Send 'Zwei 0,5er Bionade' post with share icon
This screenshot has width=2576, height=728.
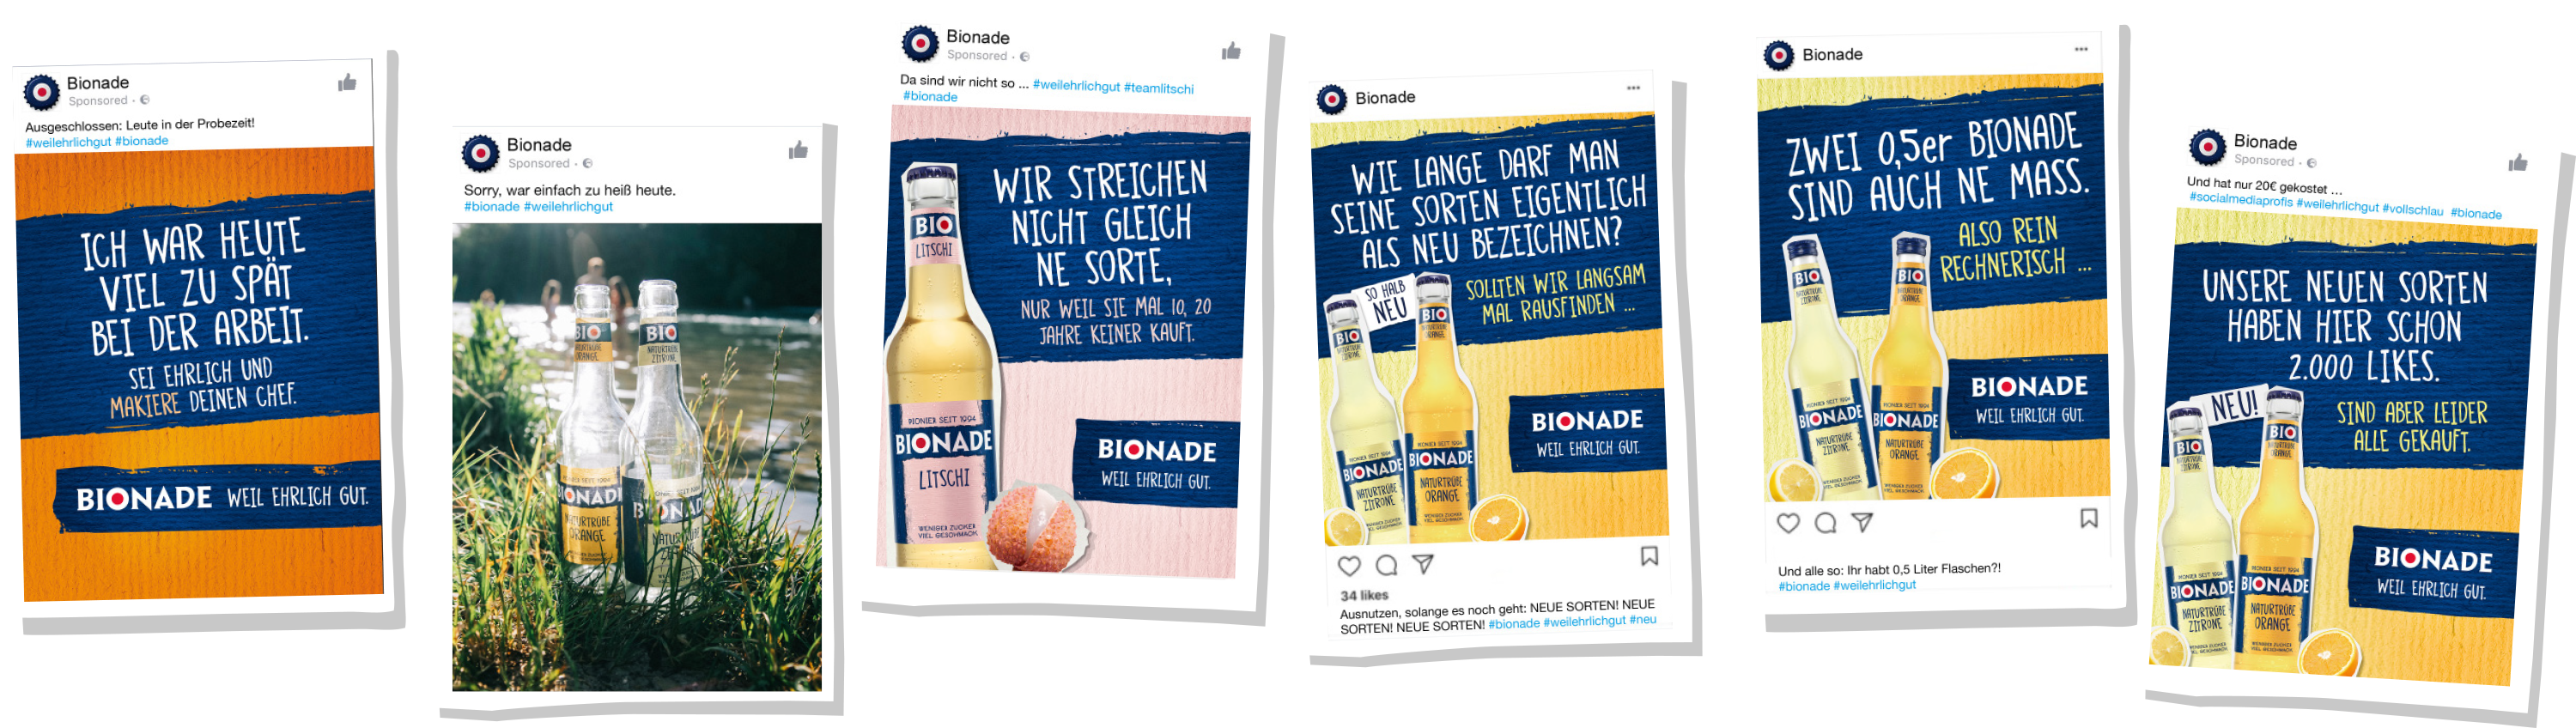pyautogui.click(x=1862, y=521)
